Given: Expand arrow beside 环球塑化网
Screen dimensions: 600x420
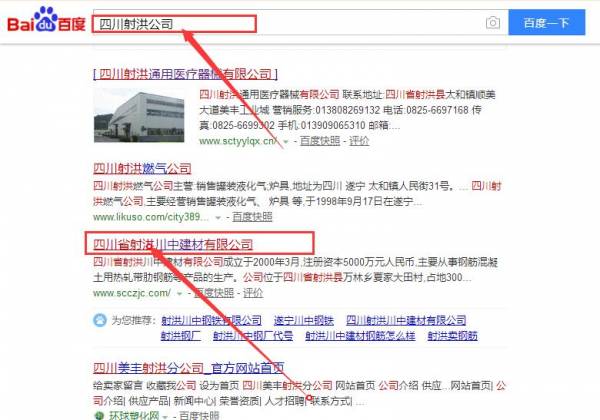Looking at the screenshot, I should click(x=165, y=416).
